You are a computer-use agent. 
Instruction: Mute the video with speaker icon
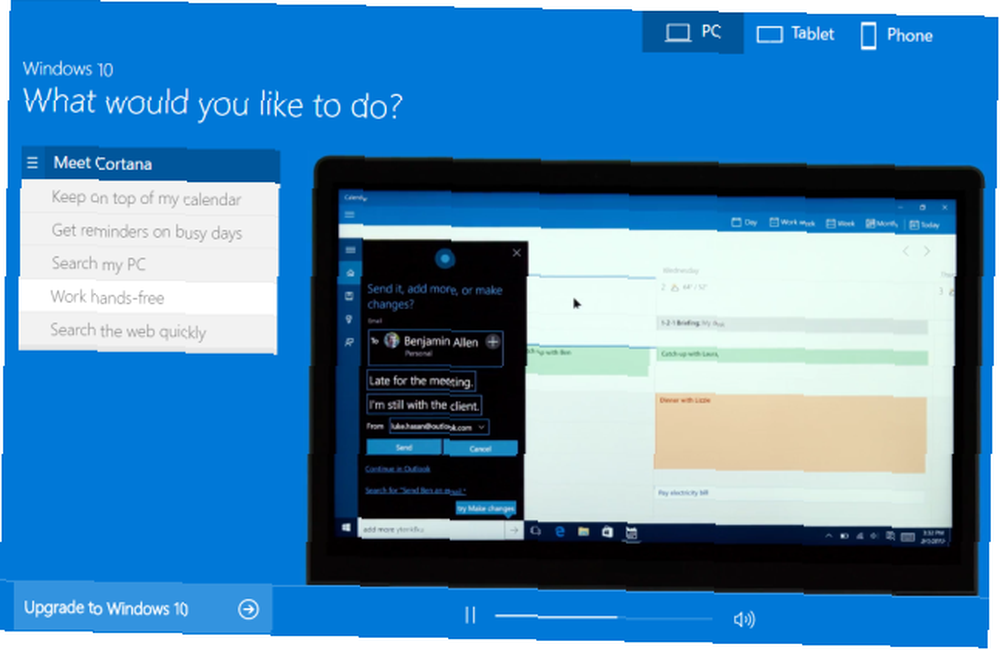tap(744, 619)
